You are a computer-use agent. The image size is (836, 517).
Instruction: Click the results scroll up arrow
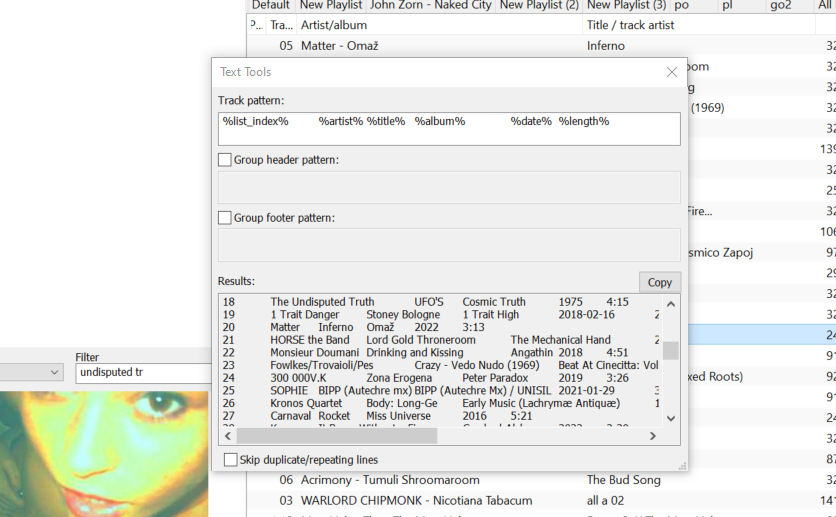[x=671, y=304]
